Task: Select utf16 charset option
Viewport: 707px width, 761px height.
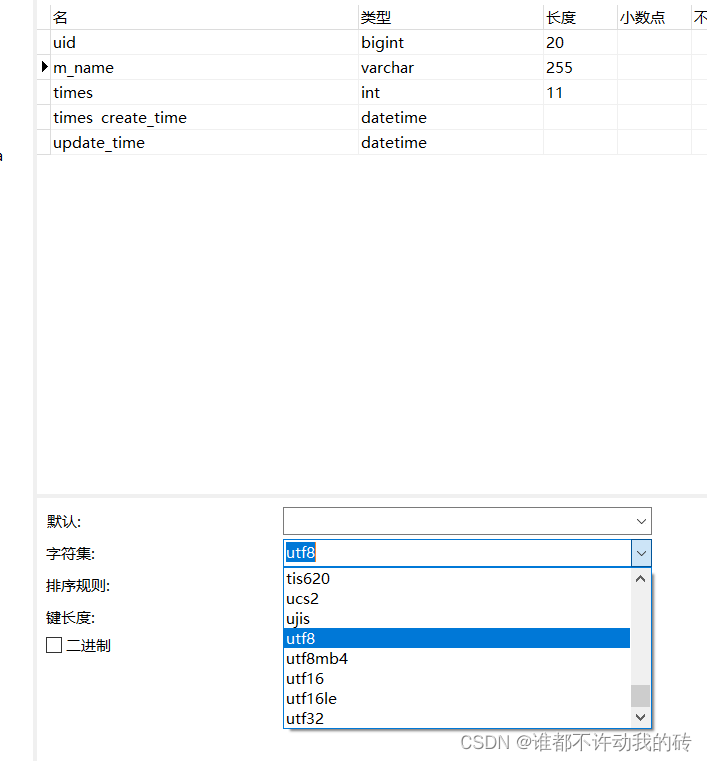Action: pos(457,678)
